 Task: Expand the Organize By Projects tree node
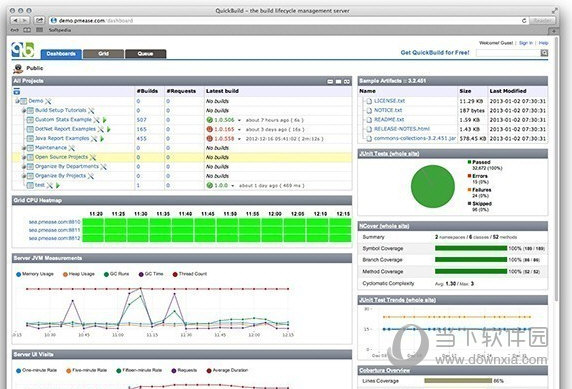click(24, 176)
